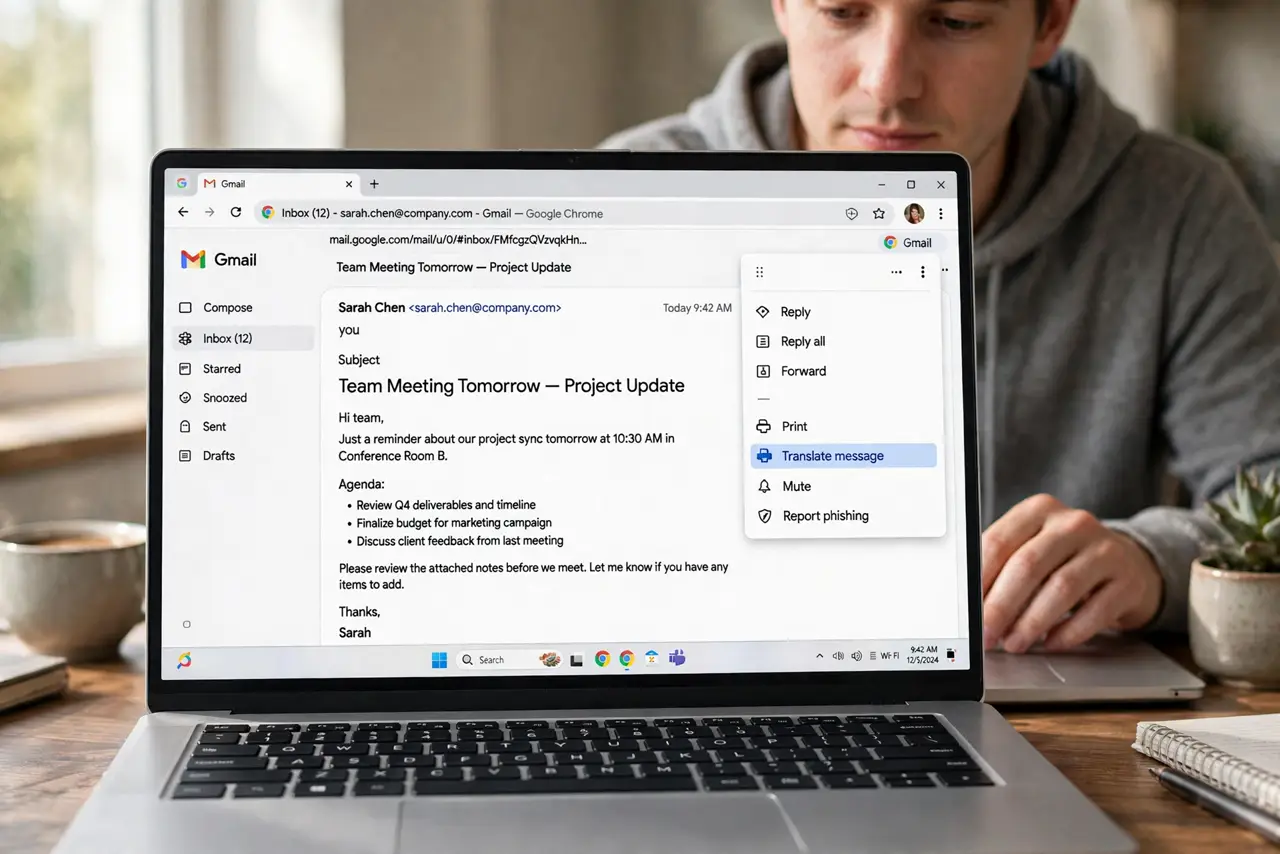Reload the Gmail page
This screenshot has width=1280, height=854.
(x=236, y=213)
